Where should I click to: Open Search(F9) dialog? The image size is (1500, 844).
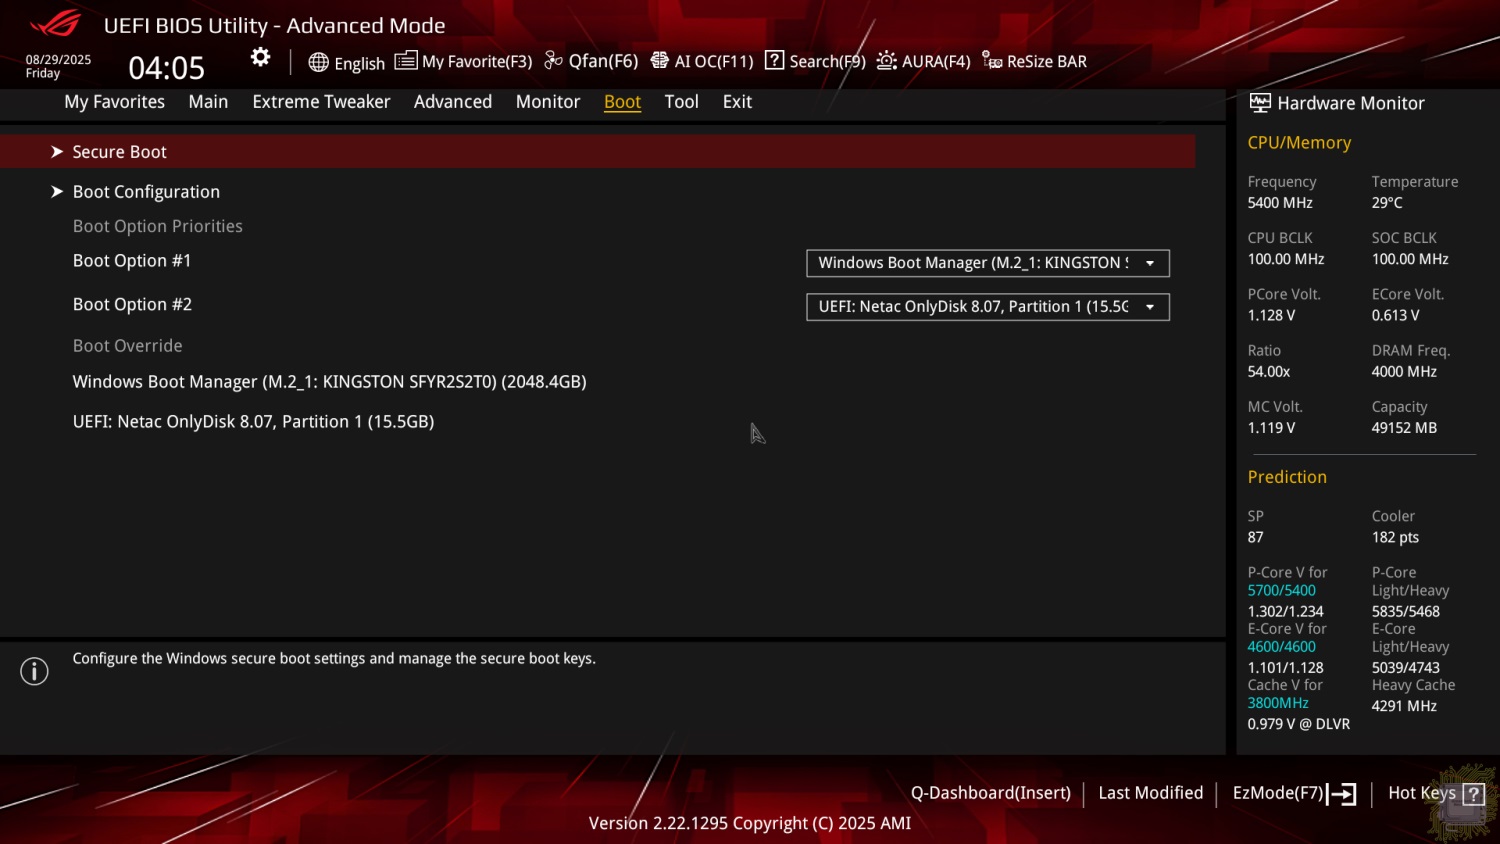[x=815, y=62]
